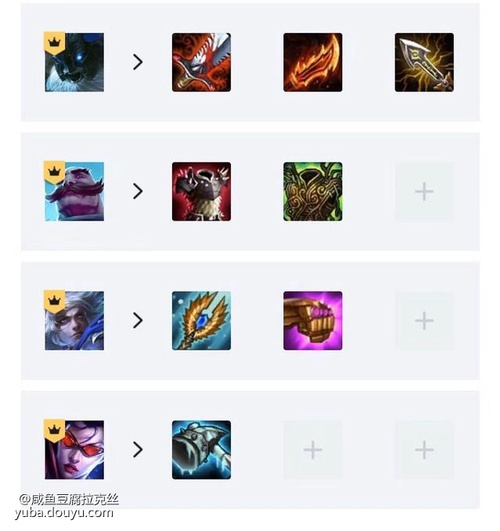
Task: Select the white-haired champion portrait
Action: (74, 321)
